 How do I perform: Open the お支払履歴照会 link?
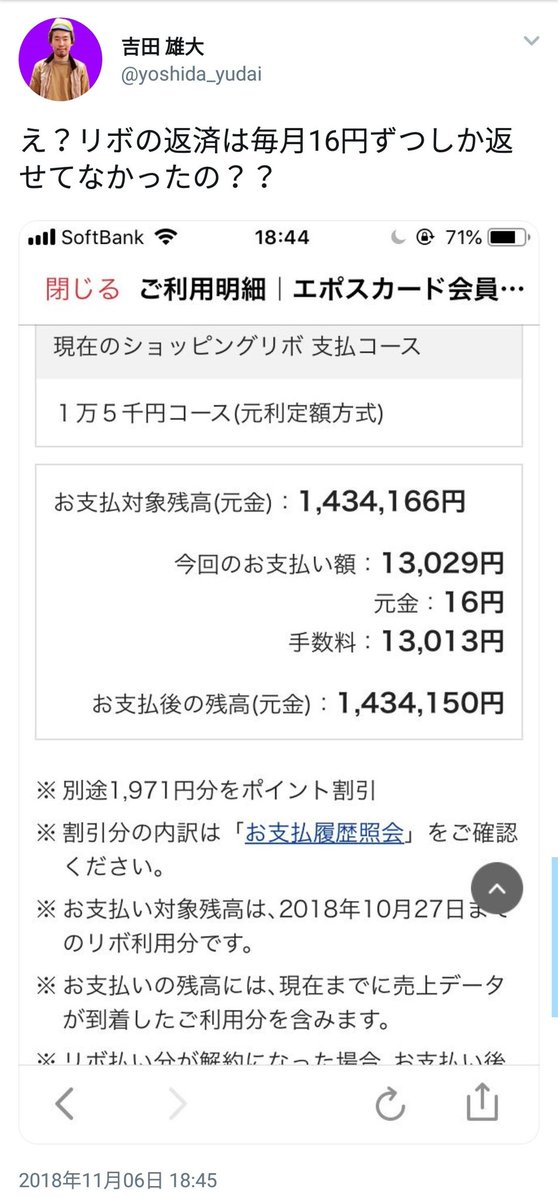(324, 833)
